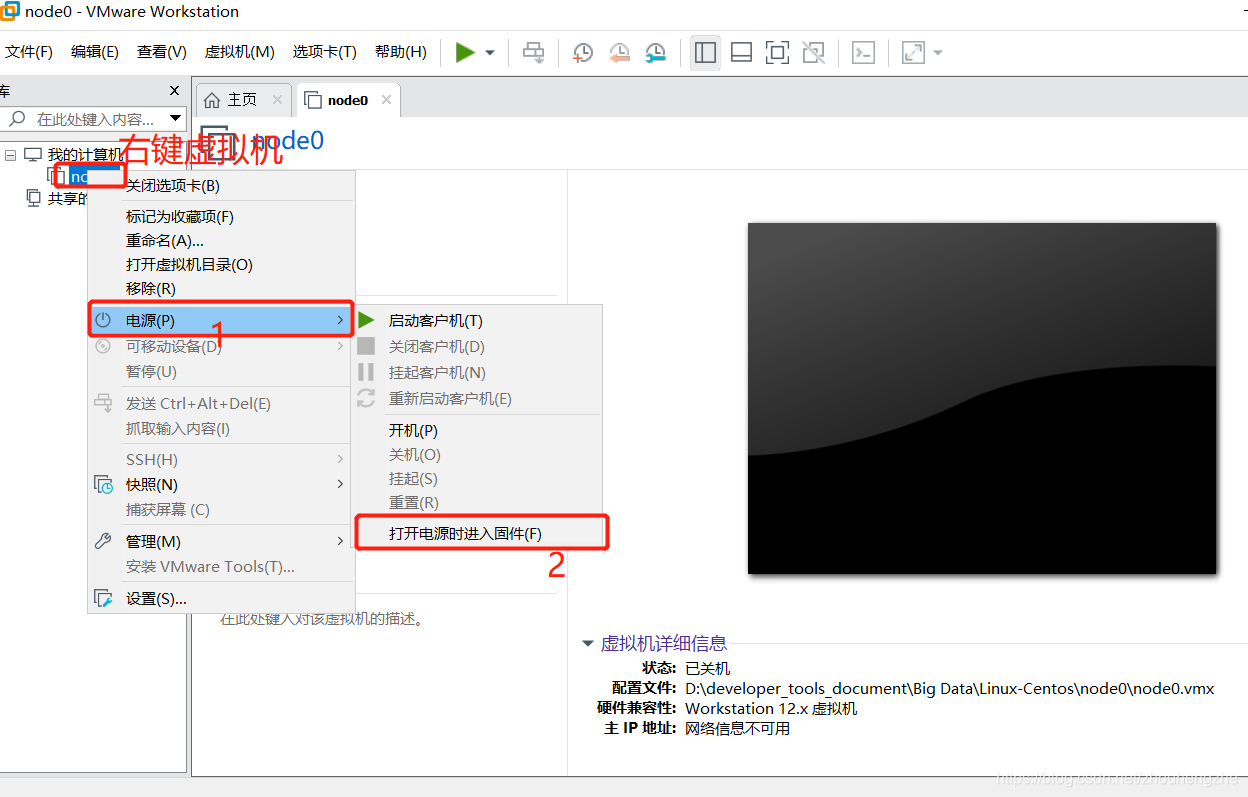
Task: Open the 选项卡(T) menu
Action: click(x=324, y=52)
